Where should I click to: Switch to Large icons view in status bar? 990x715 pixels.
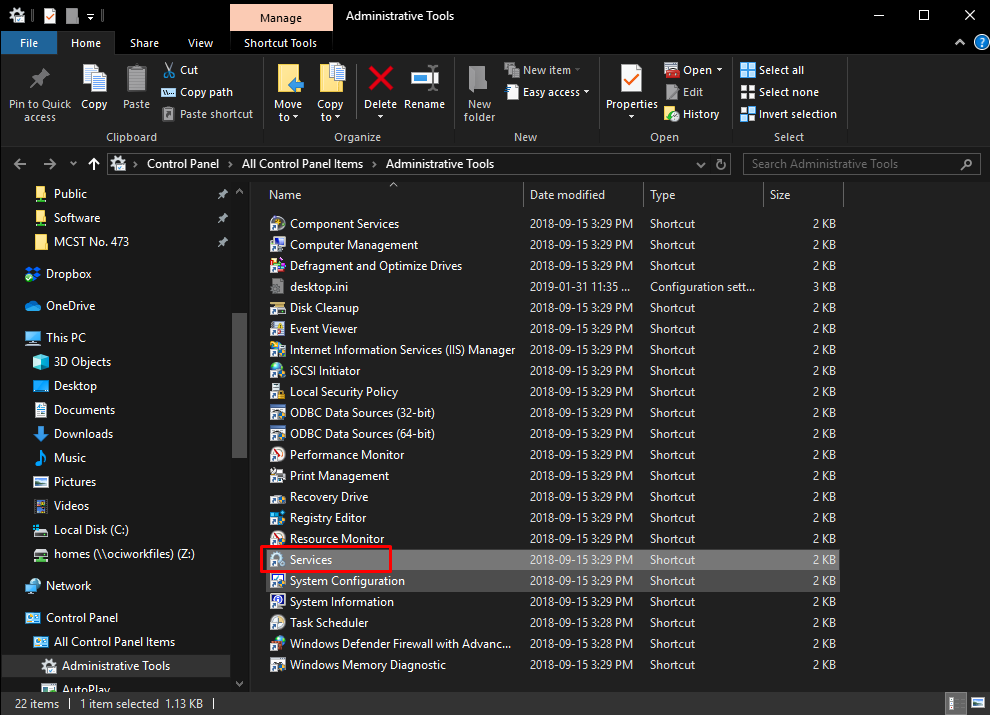click(978, 703)
